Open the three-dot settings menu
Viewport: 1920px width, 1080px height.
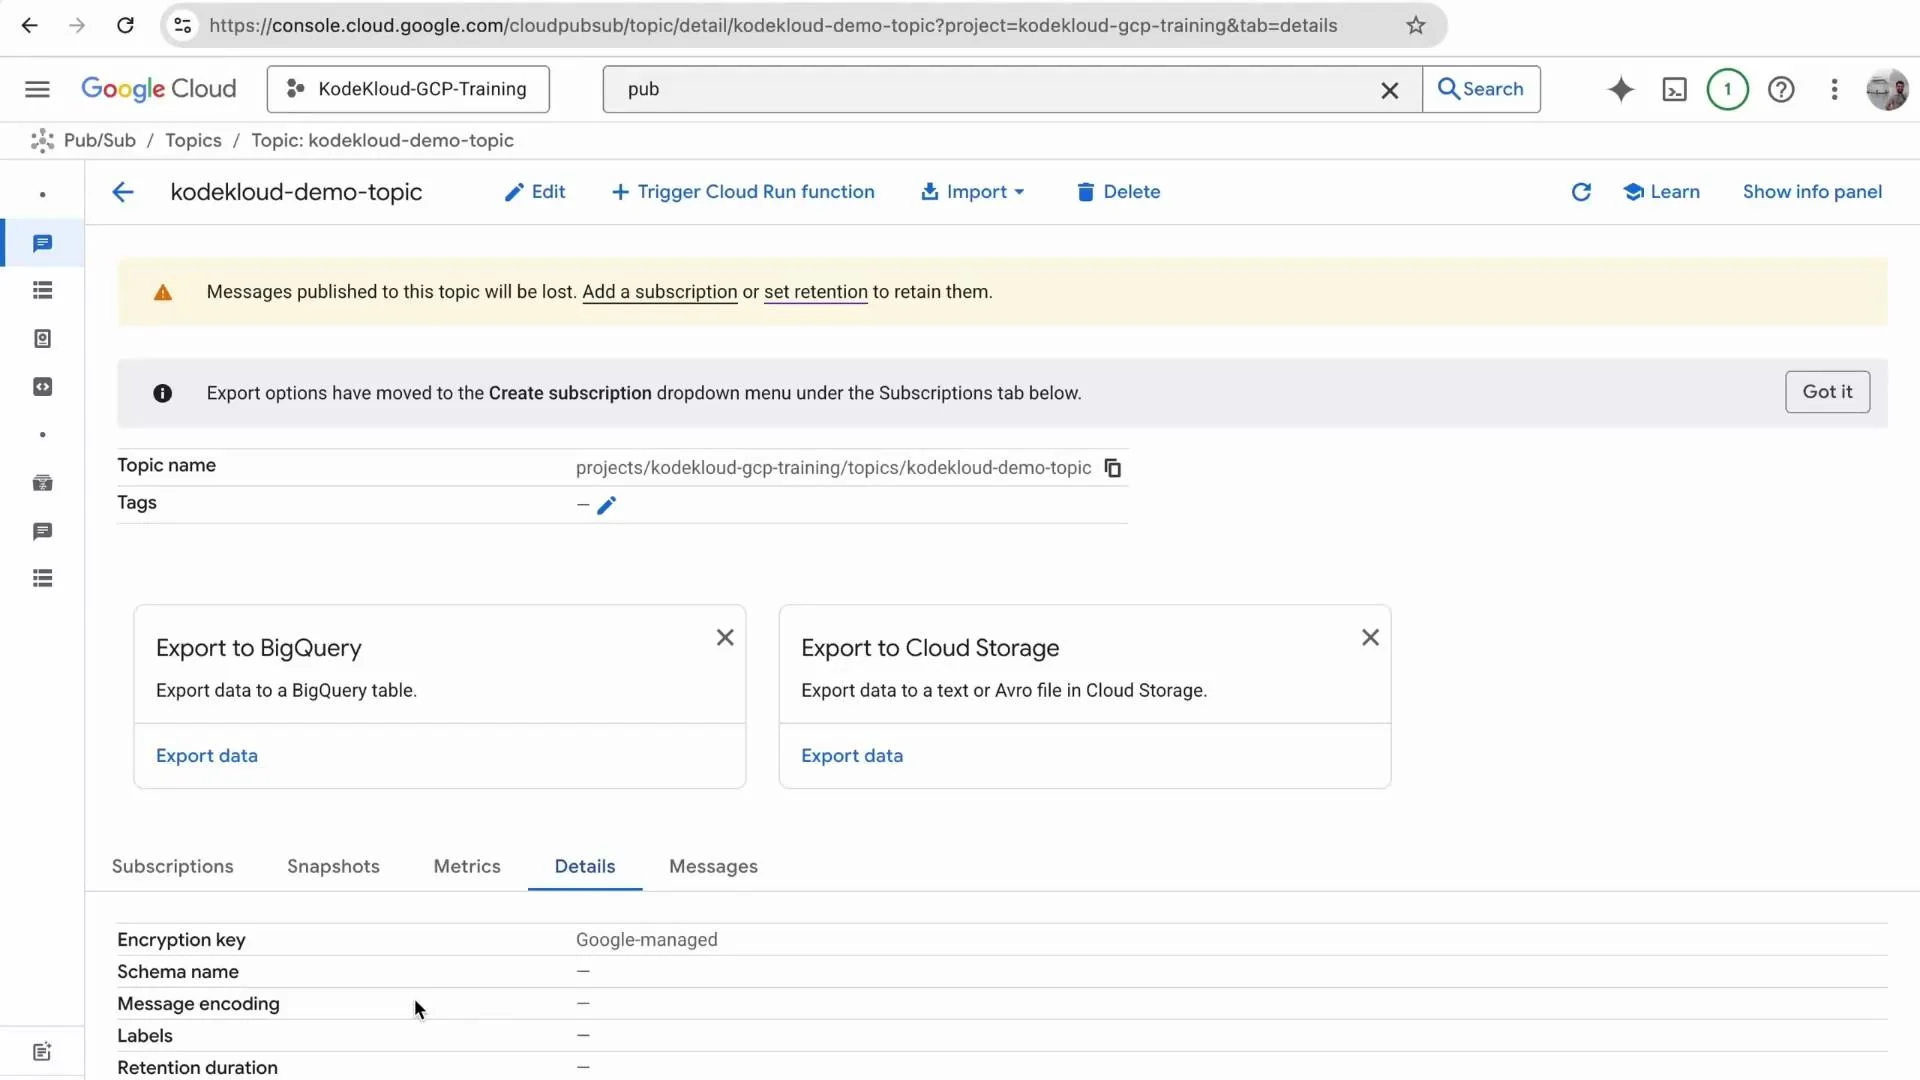(x=1833, y=90)
